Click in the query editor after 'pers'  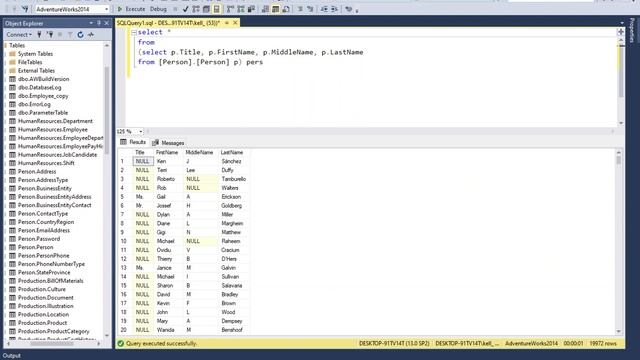coord(264,62)
